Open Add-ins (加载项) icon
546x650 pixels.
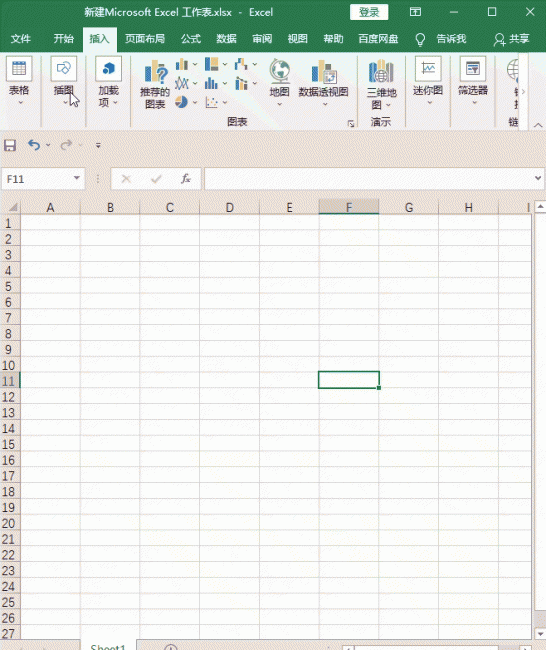(x=108, y=69)
